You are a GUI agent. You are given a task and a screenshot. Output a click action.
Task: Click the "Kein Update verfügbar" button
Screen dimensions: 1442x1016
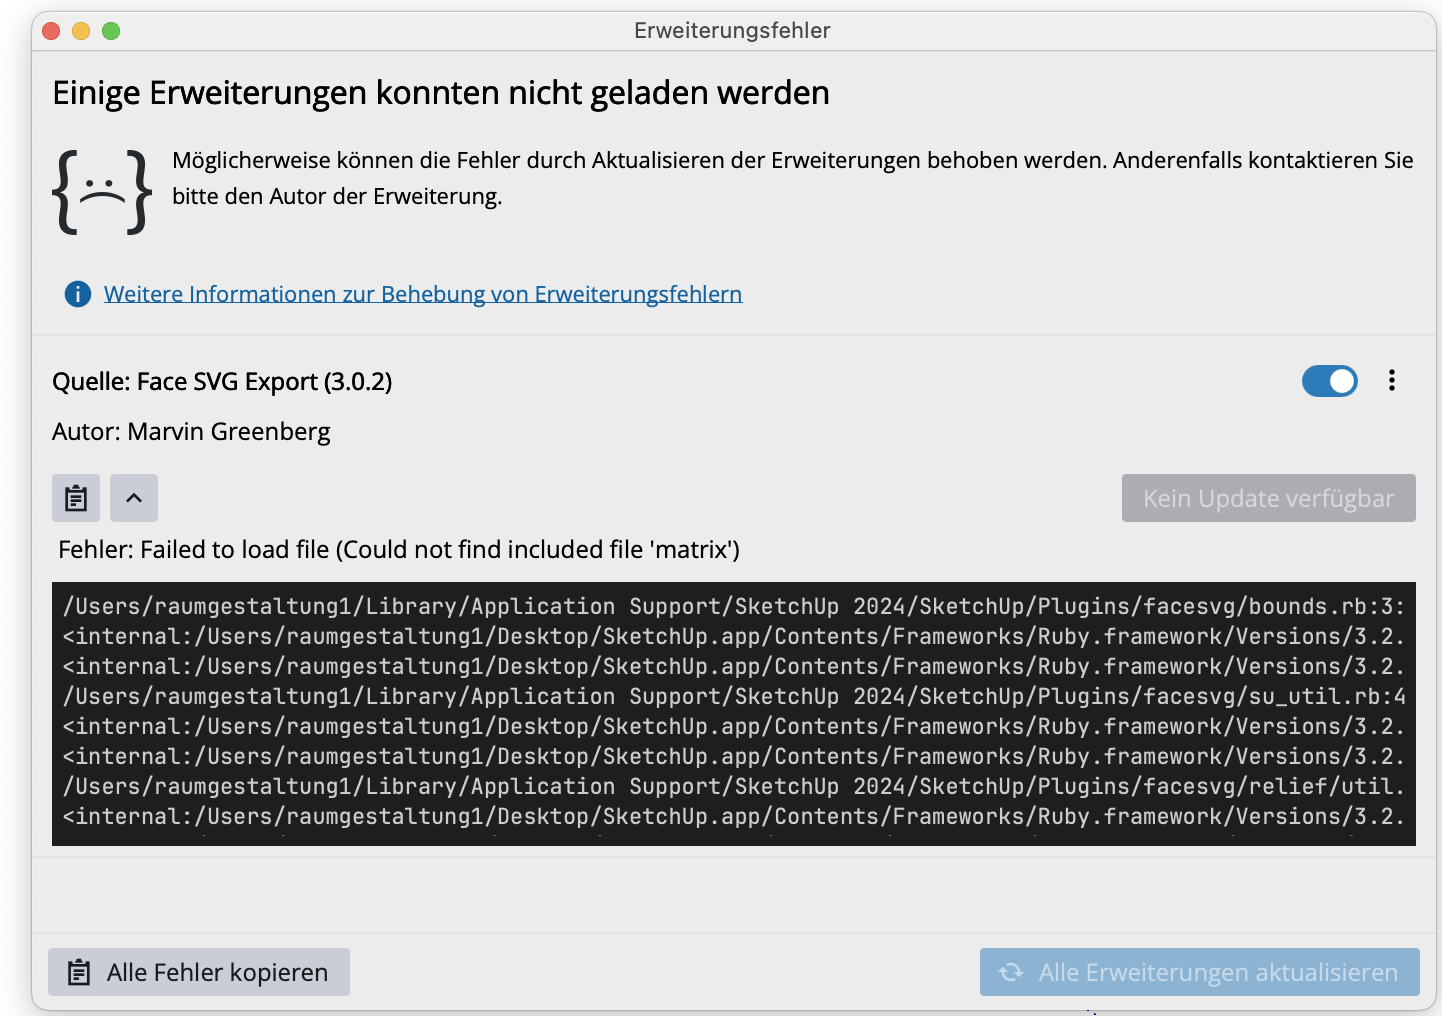coord(1268,498)
